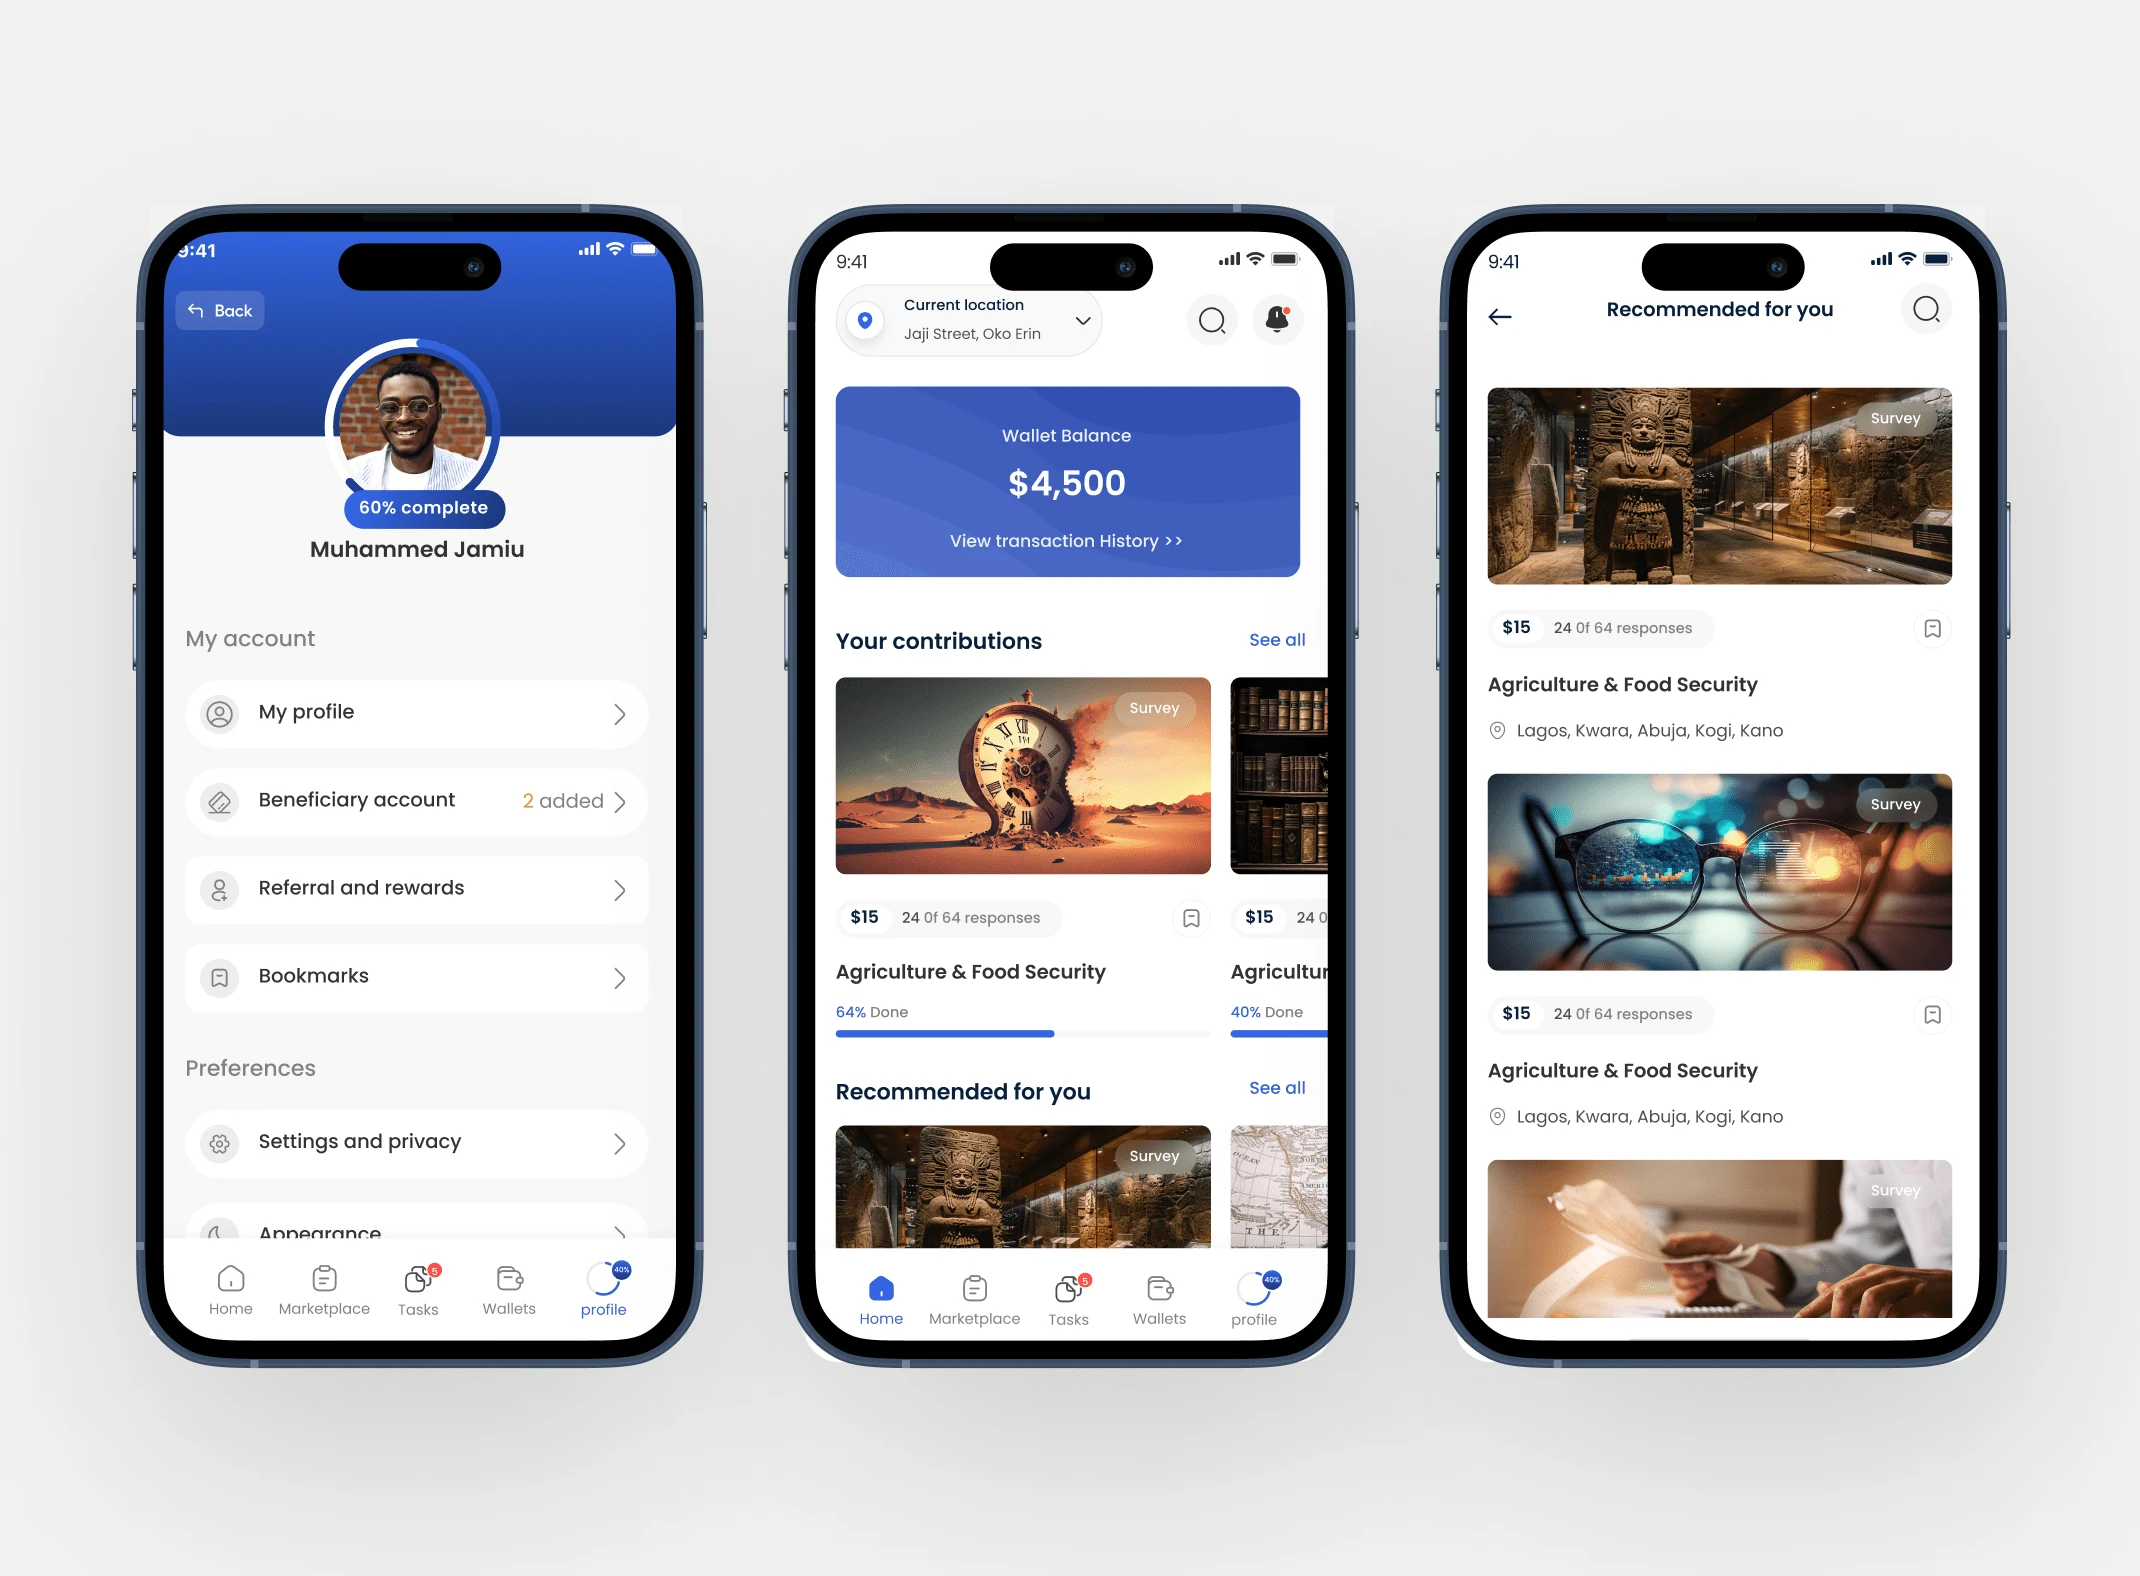Tap the notifications bell icon

point(1279,321)
